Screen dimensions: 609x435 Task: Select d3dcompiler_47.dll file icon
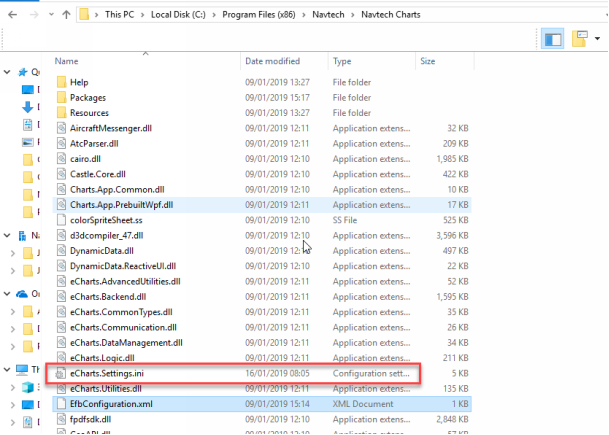tap(61, 235)
